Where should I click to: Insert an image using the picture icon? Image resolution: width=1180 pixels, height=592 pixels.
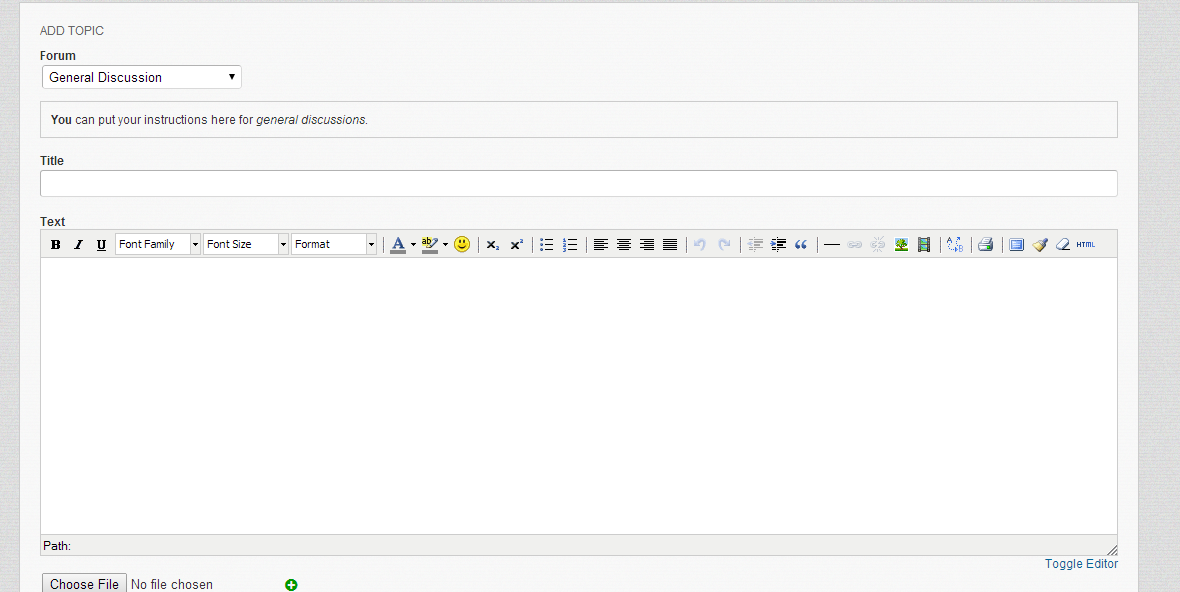tap(901, 245)
